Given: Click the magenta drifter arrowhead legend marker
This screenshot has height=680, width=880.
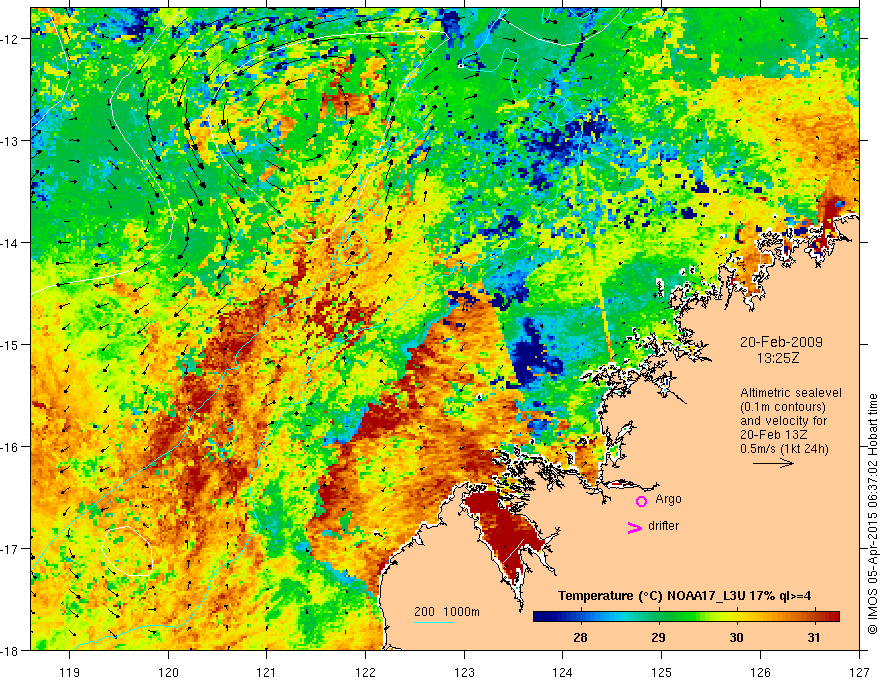Looking at the screenshot, I should [634, 527].
